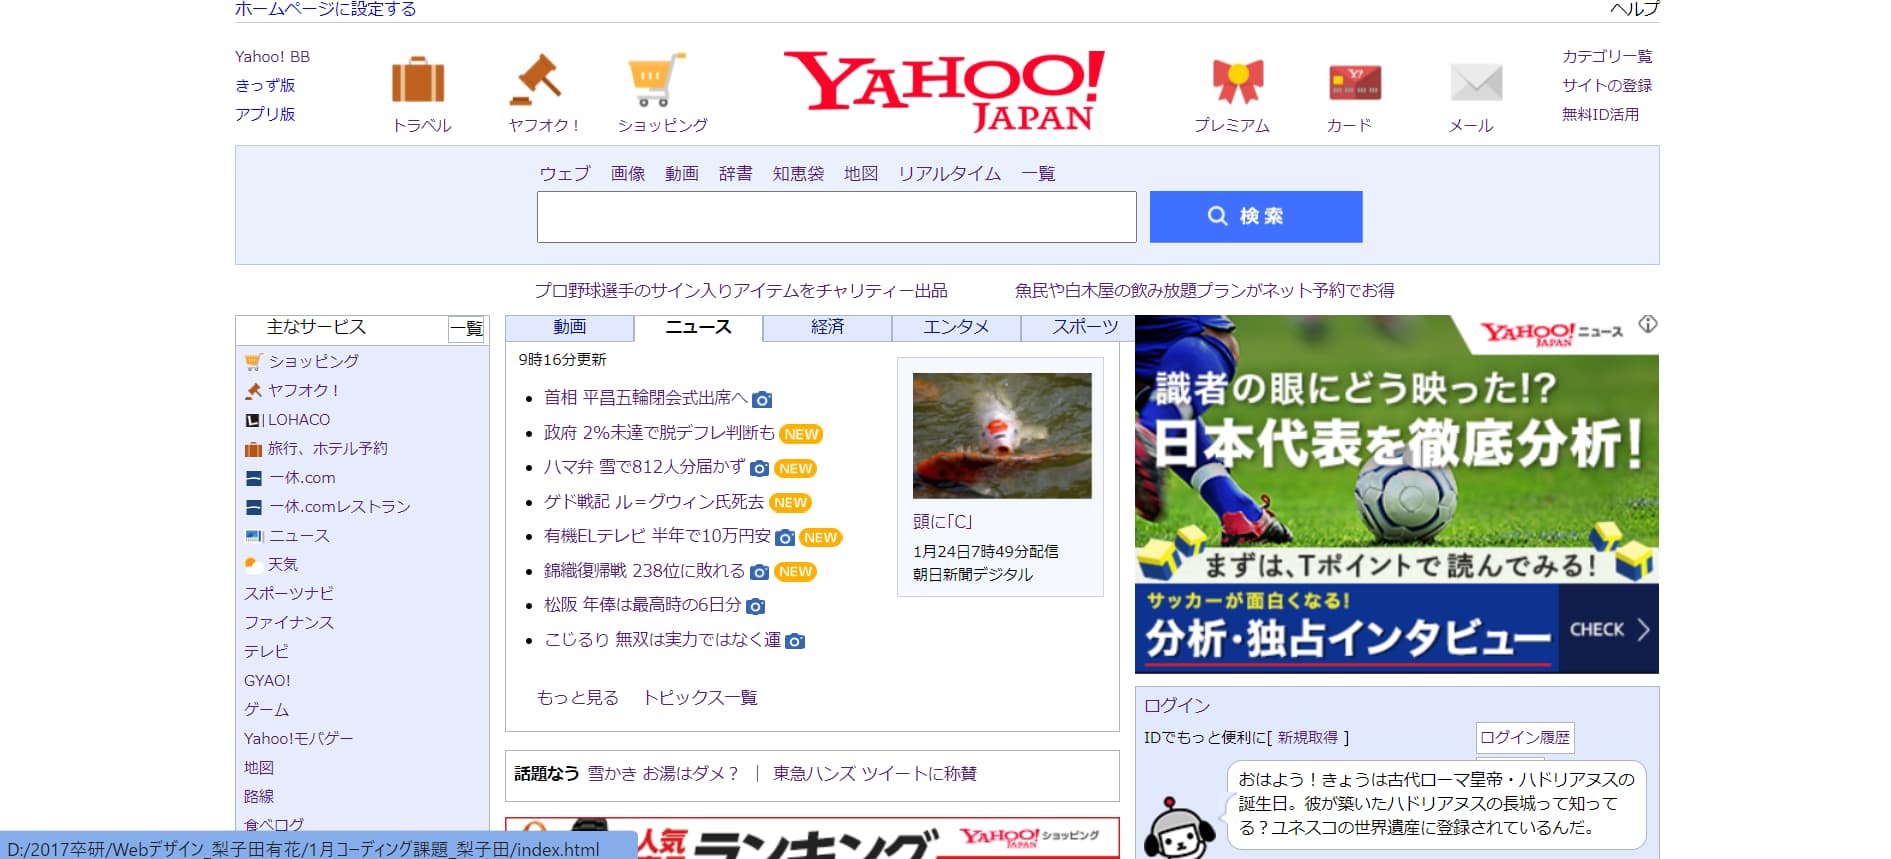This screenshot has height=859, width=1891.
Task: Open スポーツナビ service link
Action: point(289,594)
